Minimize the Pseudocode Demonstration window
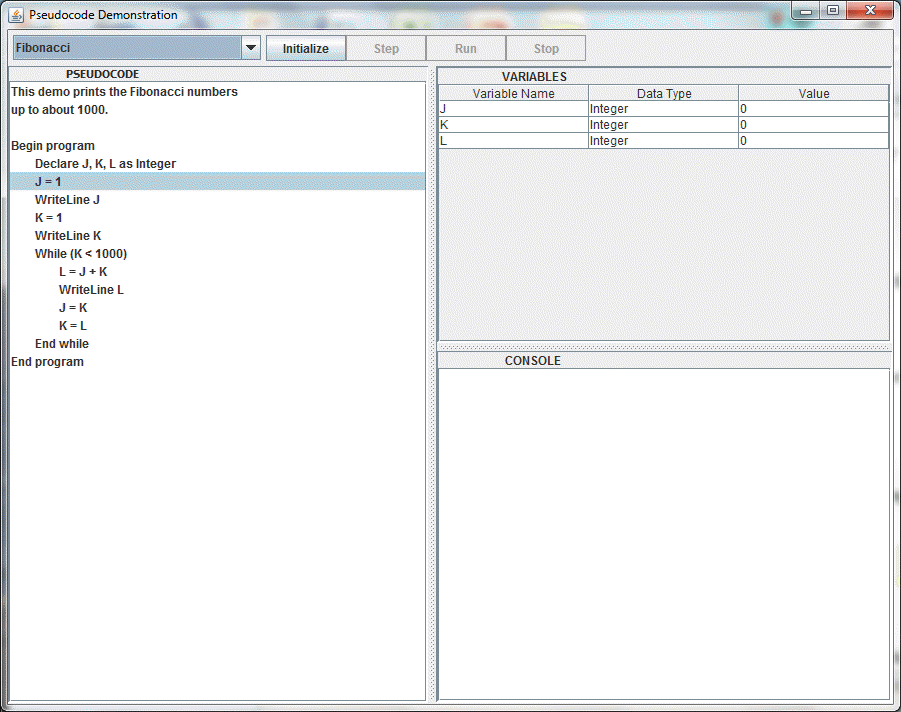This screenshot has height=712, width=901. click(806, 11)
